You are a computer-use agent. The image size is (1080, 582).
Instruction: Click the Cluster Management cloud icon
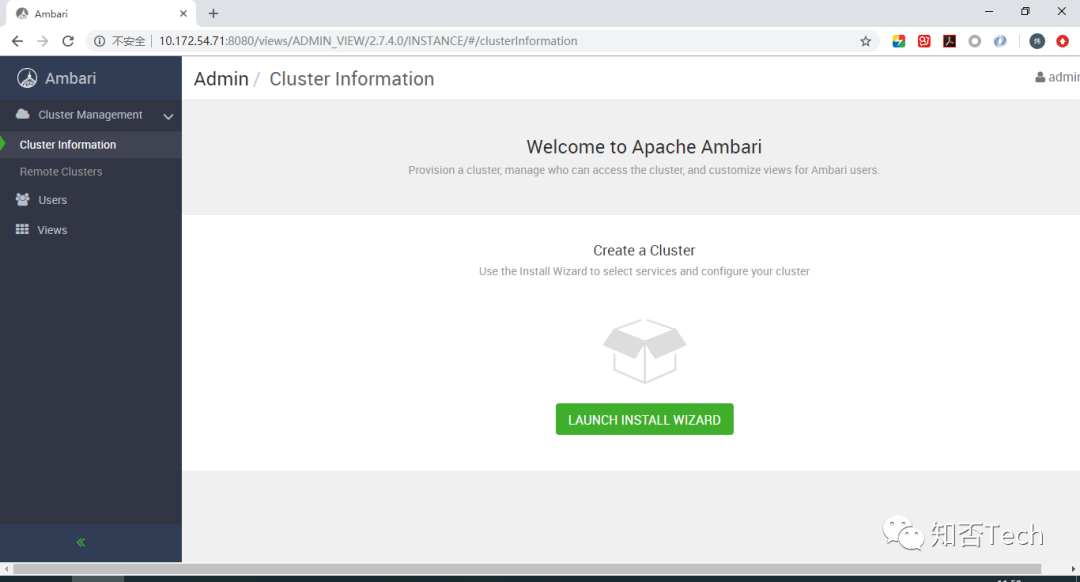coord(23,114)
